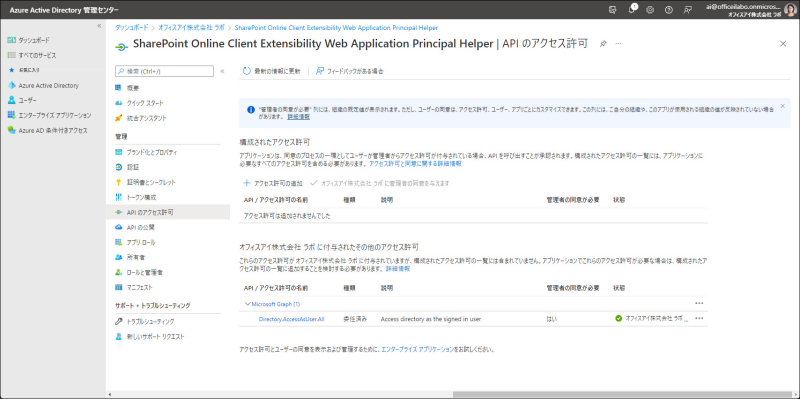The height and width of the screenshot is (399, 800).
Task: Select 統合アシスタント in the resource menu
Action: pyautogui.click(x=146, y=118)
